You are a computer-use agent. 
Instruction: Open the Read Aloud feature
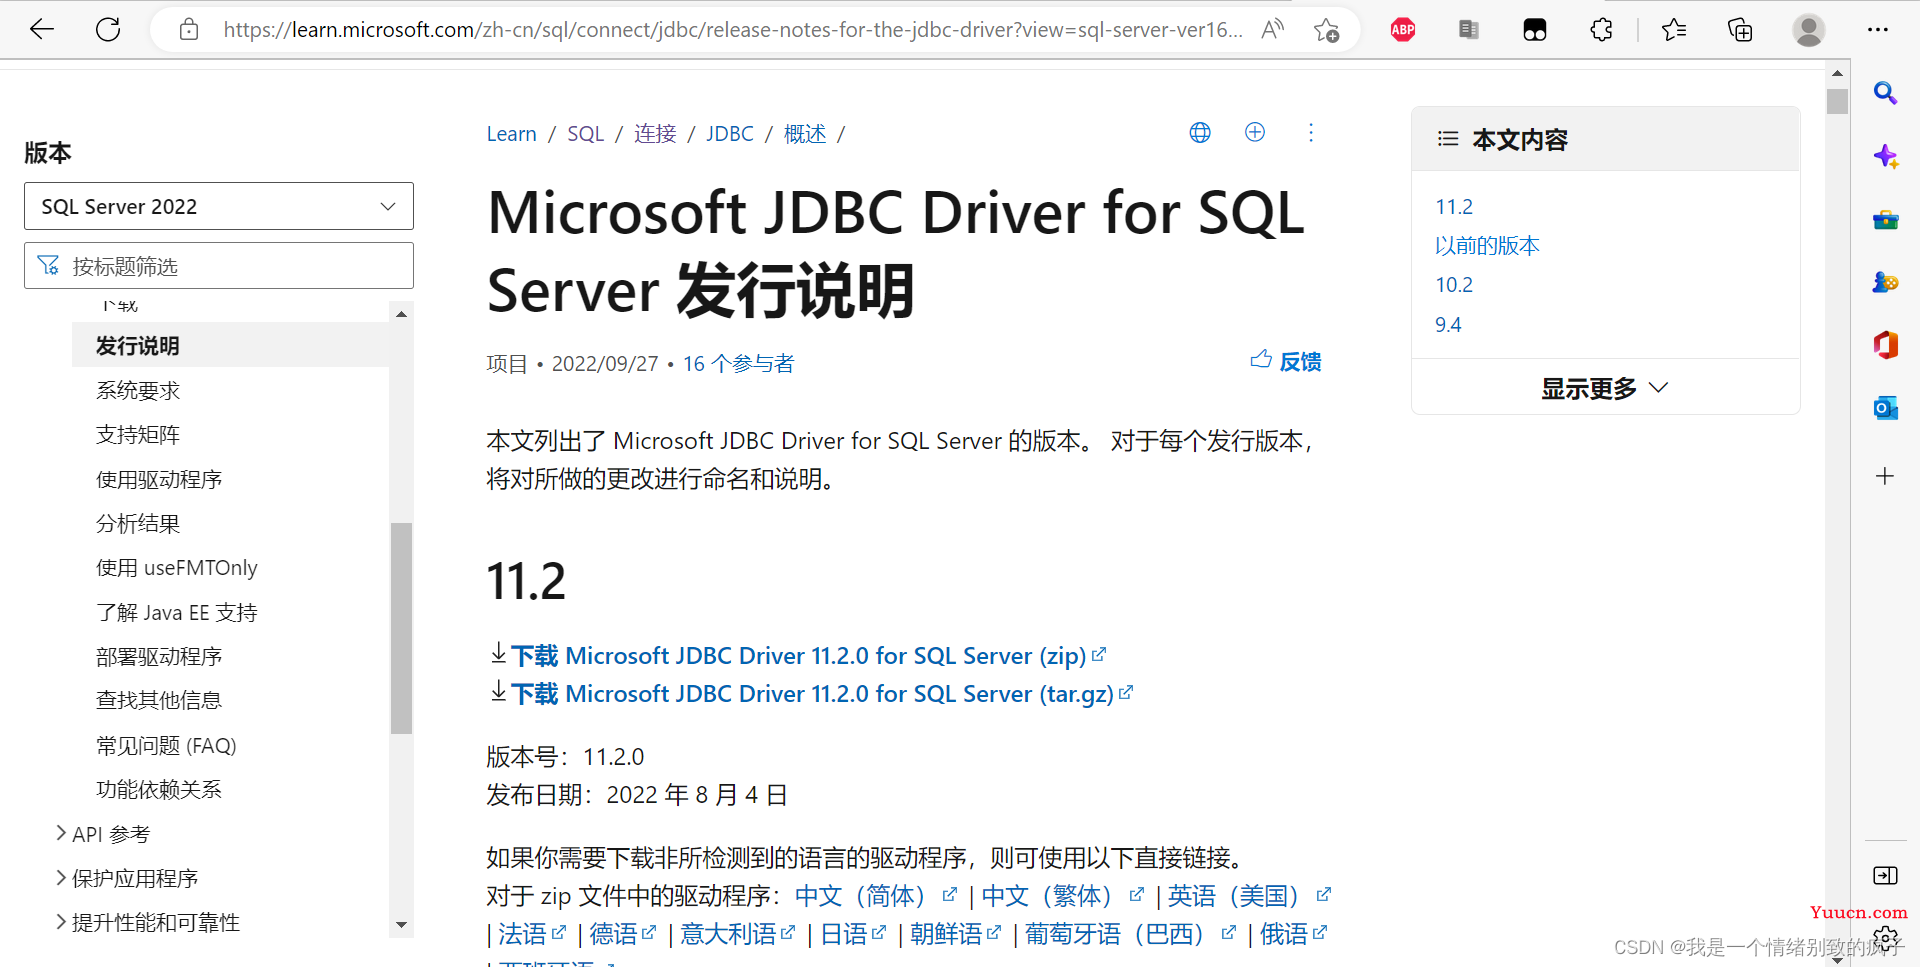pyautogui.click(x=1272, y=30)
